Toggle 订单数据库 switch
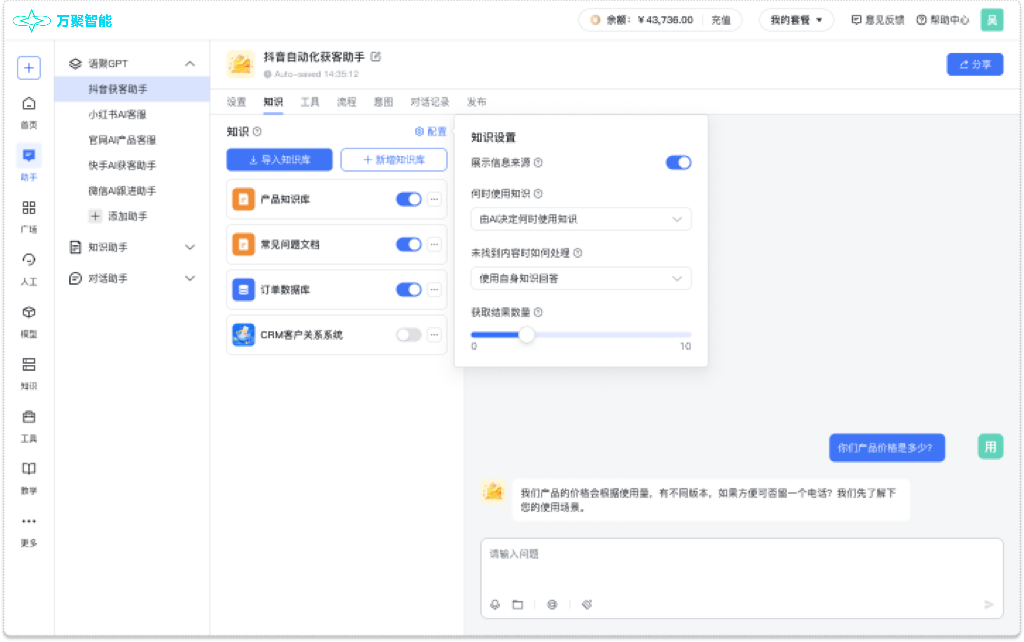 409,289
